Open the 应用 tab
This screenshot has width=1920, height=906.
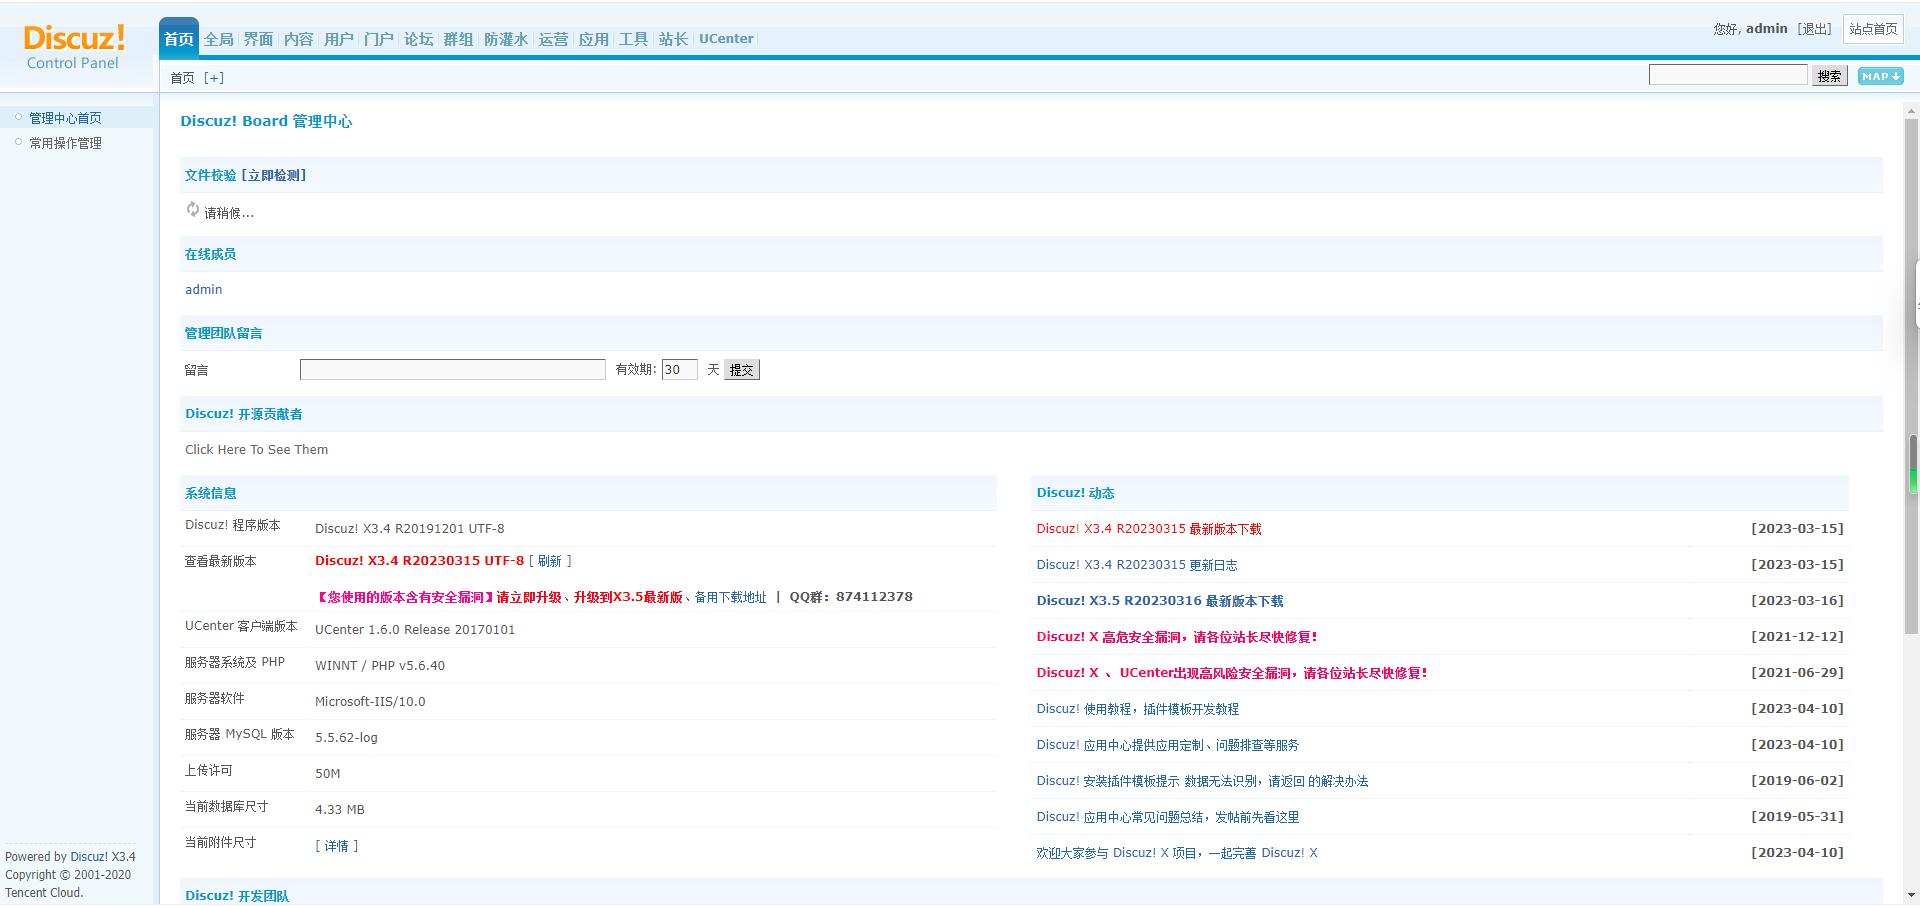pos(593,39)
